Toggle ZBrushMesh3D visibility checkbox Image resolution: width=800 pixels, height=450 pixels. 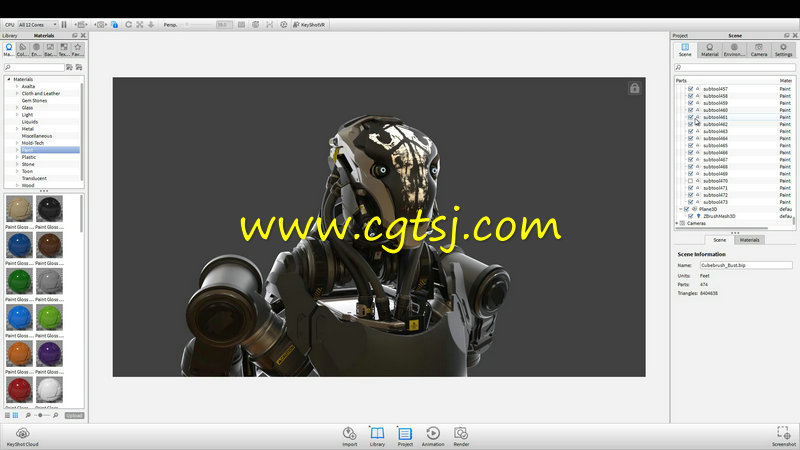click(691, 216)
